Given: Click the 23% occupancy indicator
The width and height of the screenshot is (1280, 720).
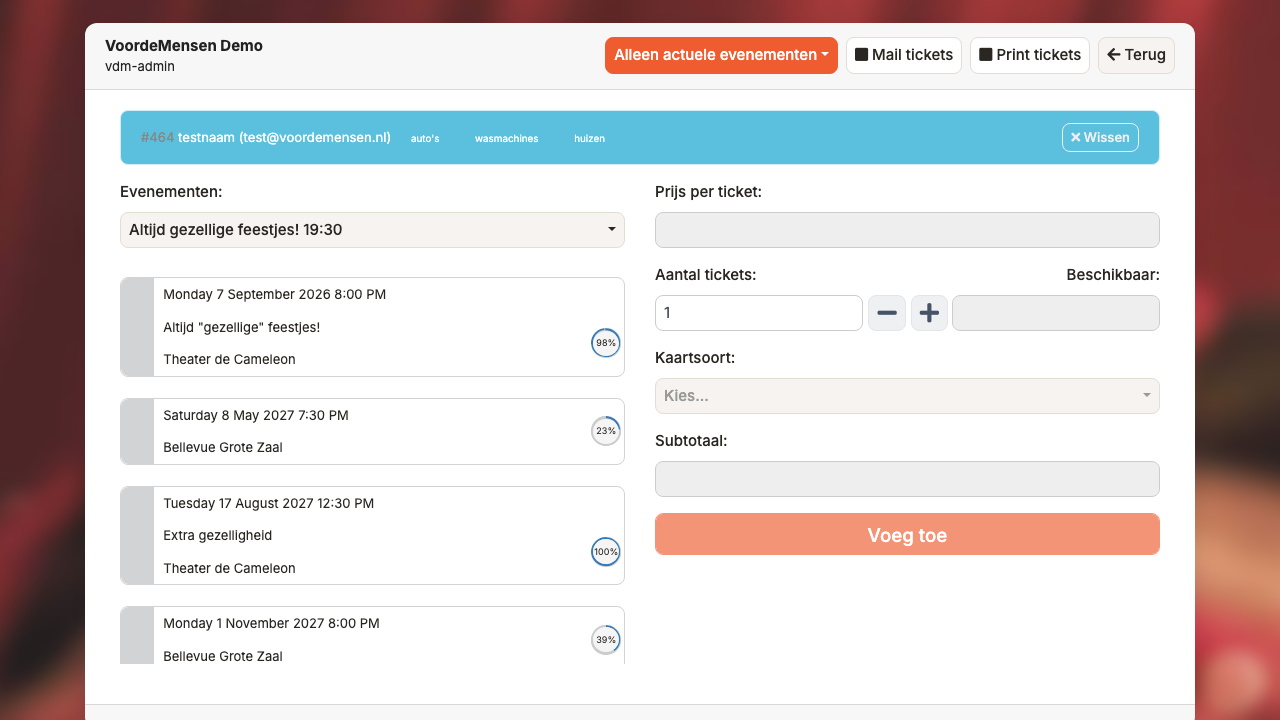Looking at the screenshot, I should (x=606, y=431).
